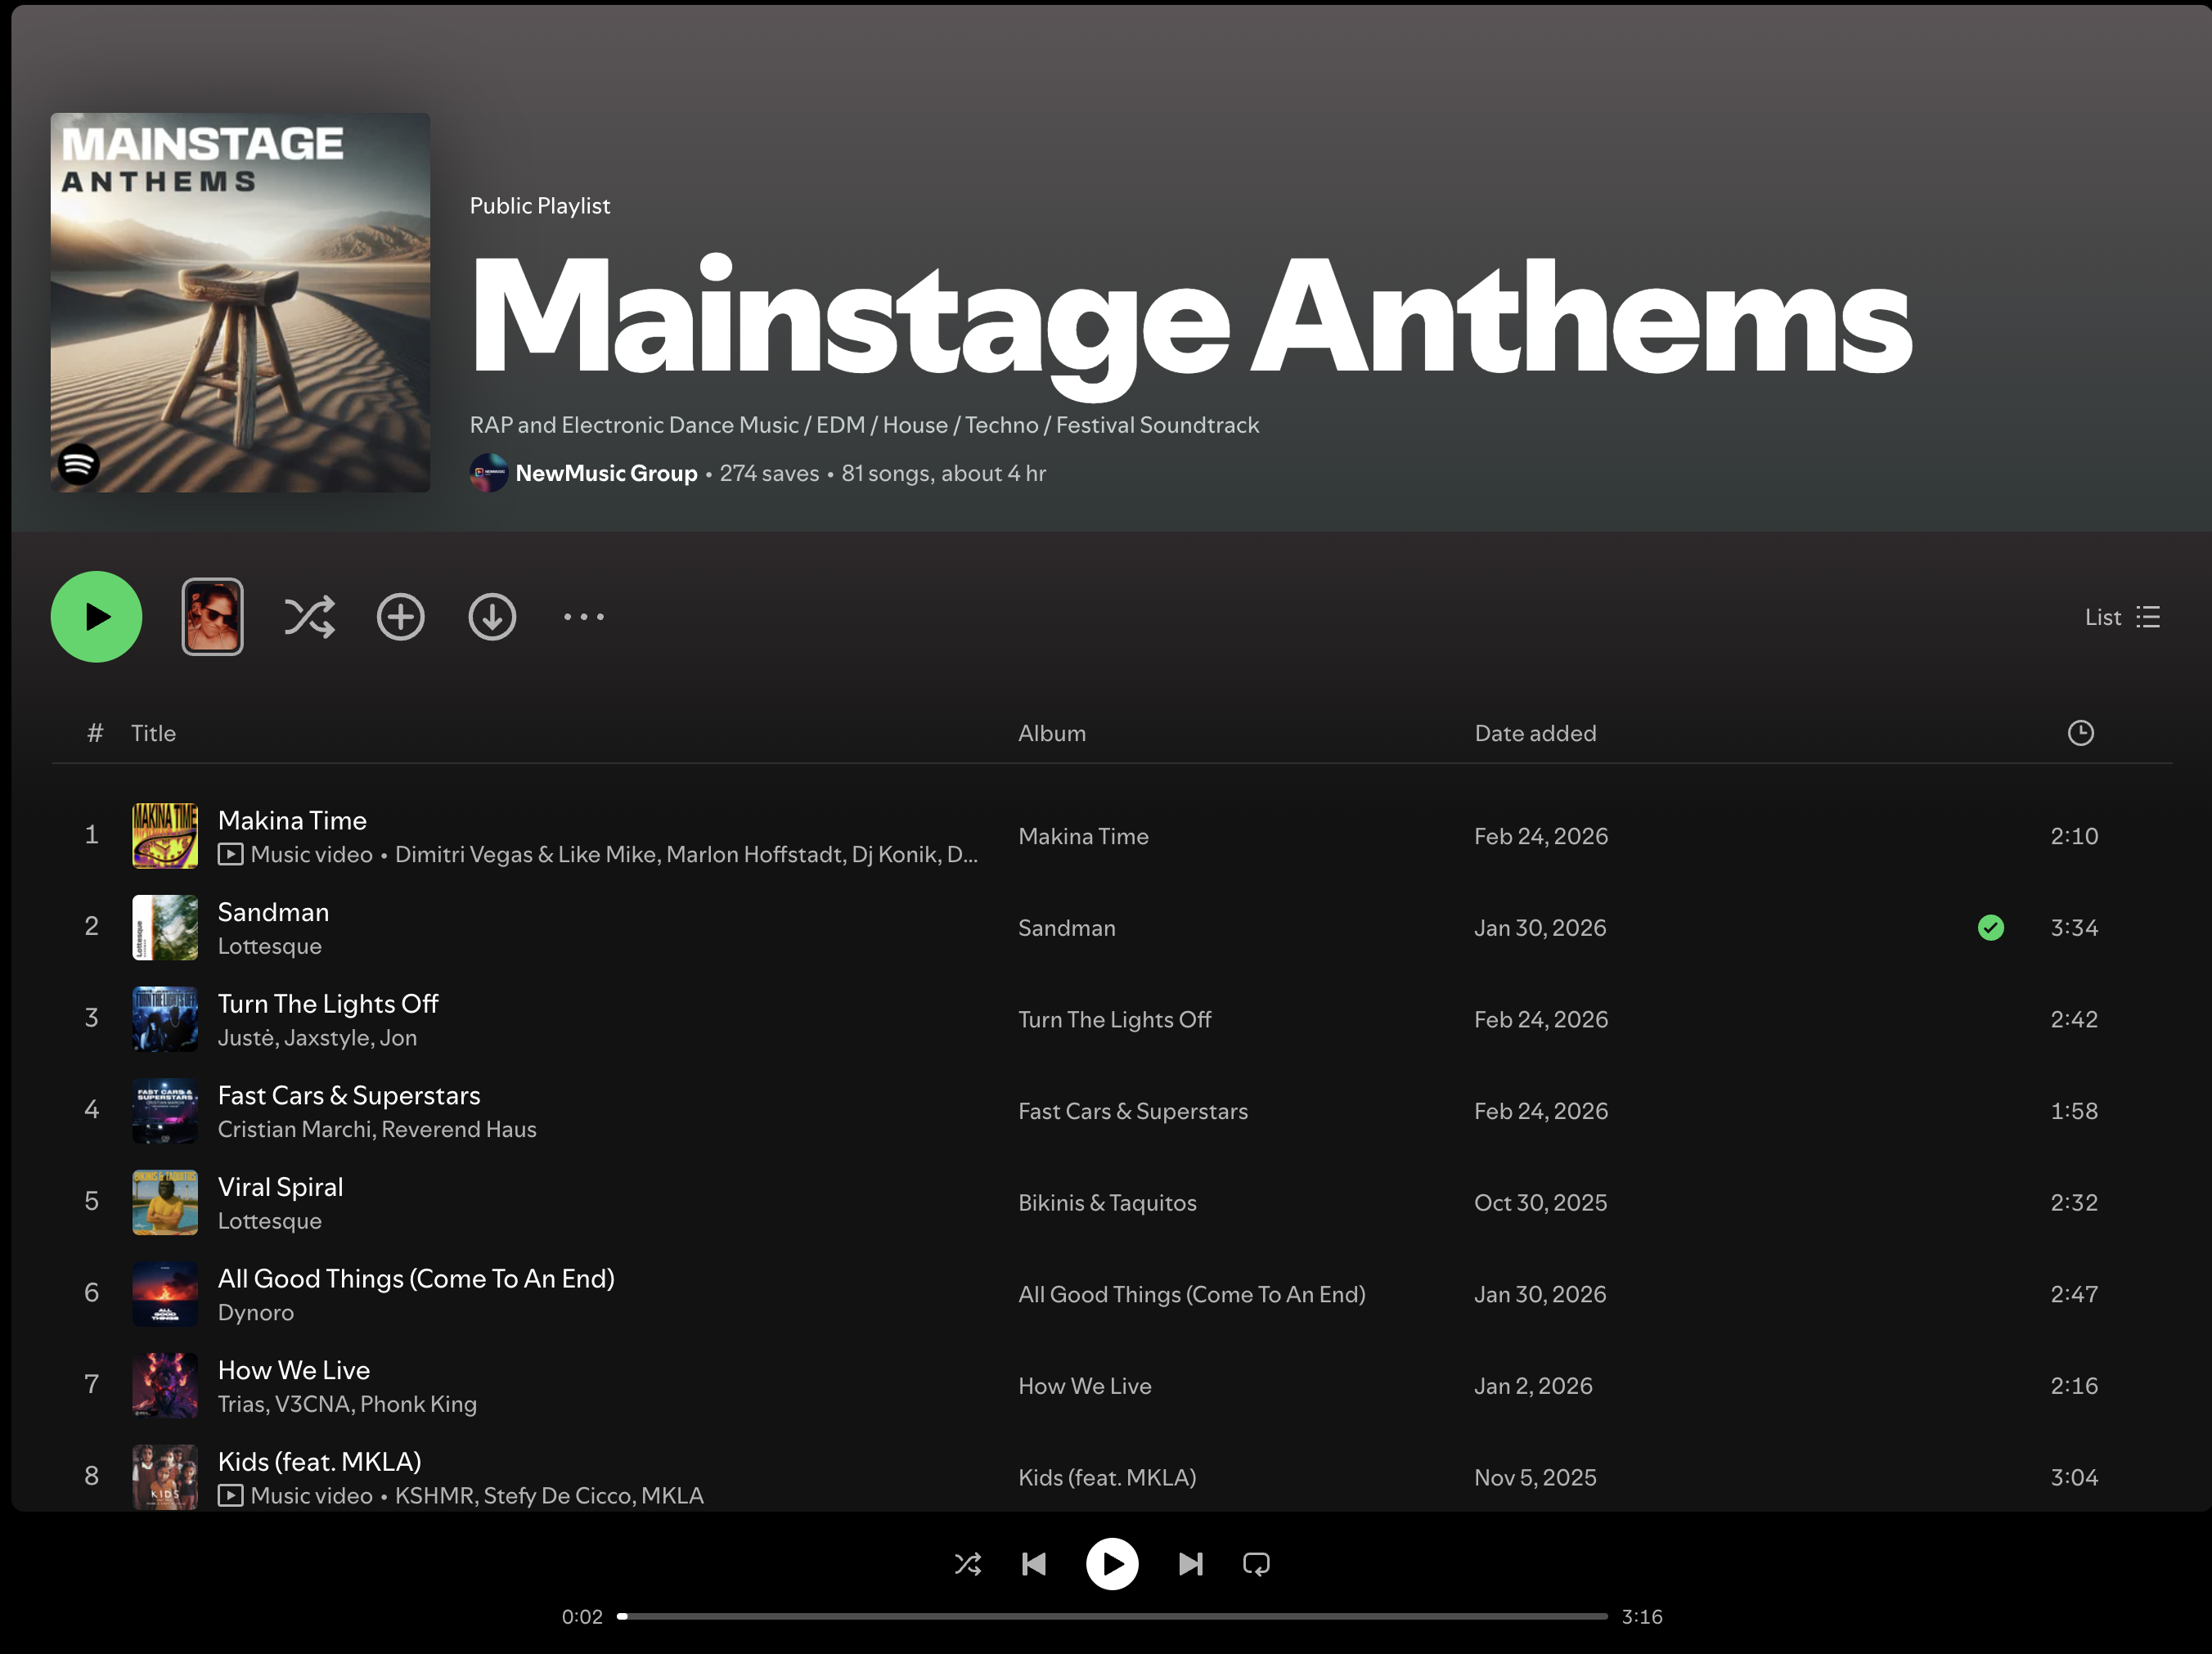Click Sandman album cover thumbnail

point(165,928)
